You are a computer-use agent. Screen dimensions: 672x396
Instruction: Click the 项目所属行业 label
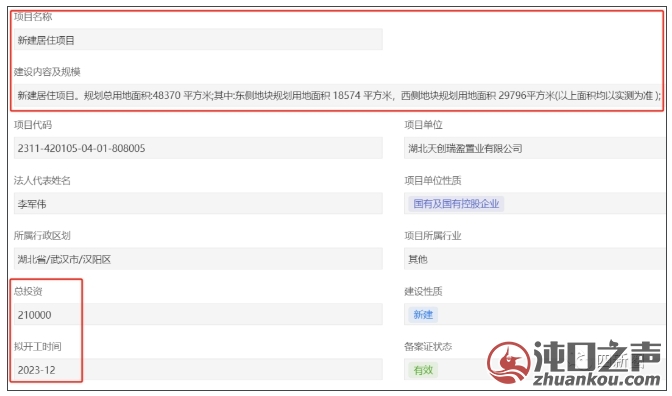(x=433, y=235)
